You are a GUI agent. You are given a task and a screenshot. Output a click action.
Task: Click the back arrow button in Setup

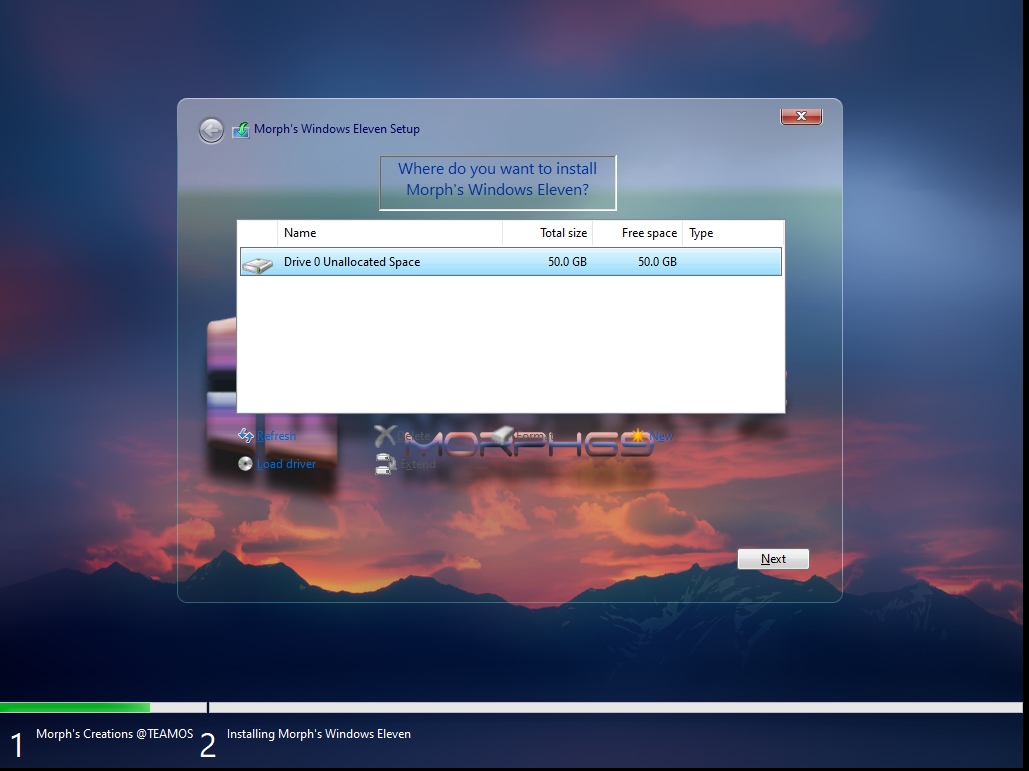211,131
